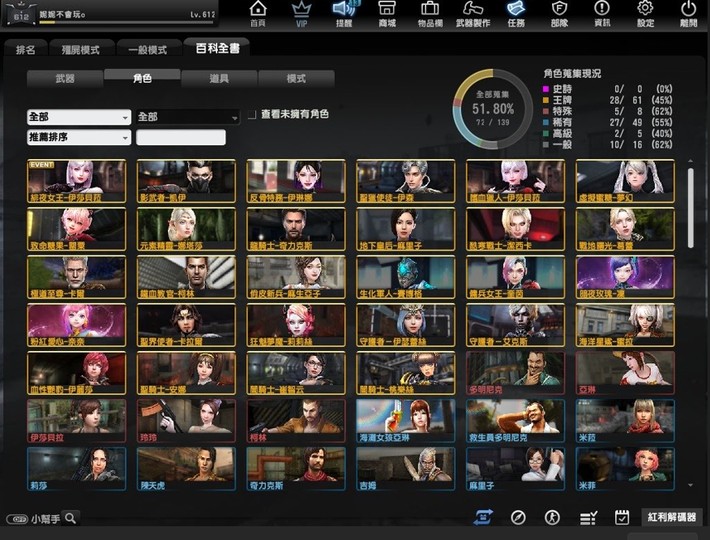Open the 資訊 info icon
The height and width of the screenshot is (540, 710).
[x=602, y=14]
